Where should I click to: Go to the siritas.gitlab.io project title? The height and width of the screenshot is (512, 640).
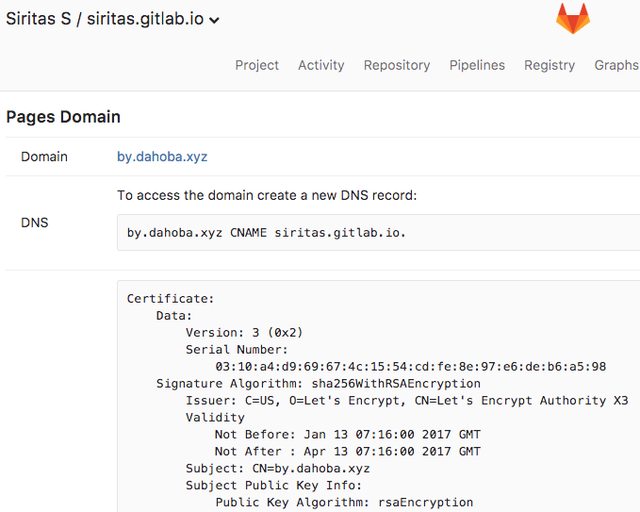tap(144, 20)
